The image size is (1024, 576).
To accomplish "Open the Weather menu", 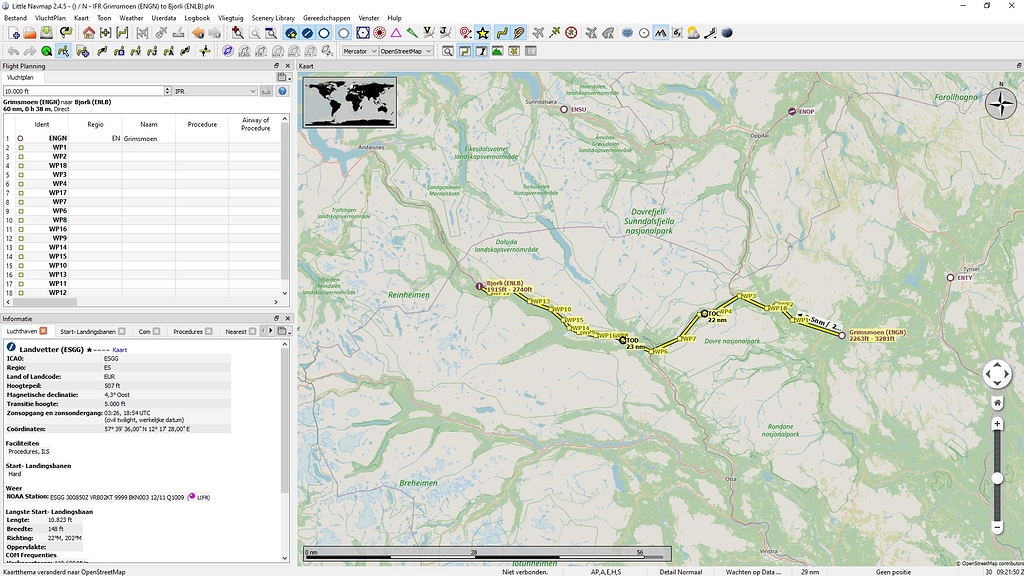I will coord(130,17).
